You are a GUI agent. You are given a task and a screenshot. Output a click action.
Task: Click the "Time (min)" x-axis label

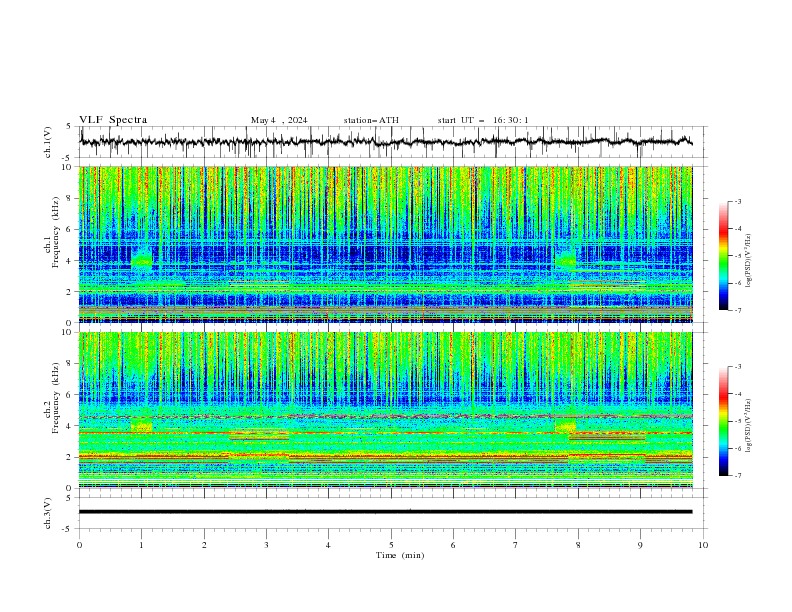[400, 555]
